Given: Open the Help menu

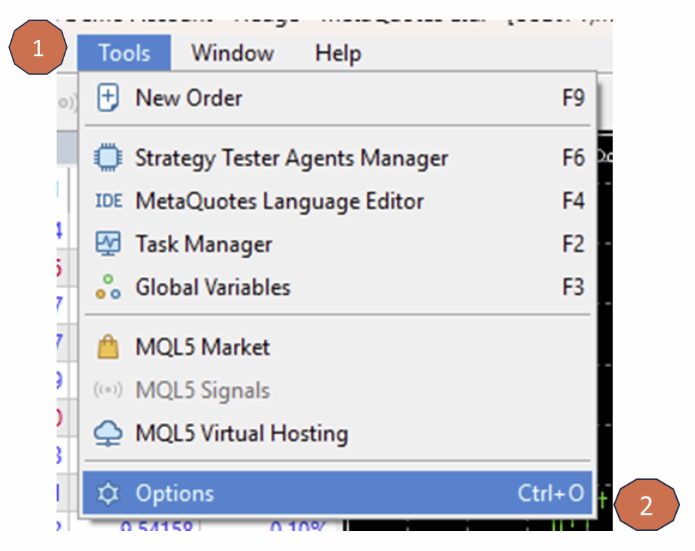Looking at the screenshot, I should coord(337,53).
